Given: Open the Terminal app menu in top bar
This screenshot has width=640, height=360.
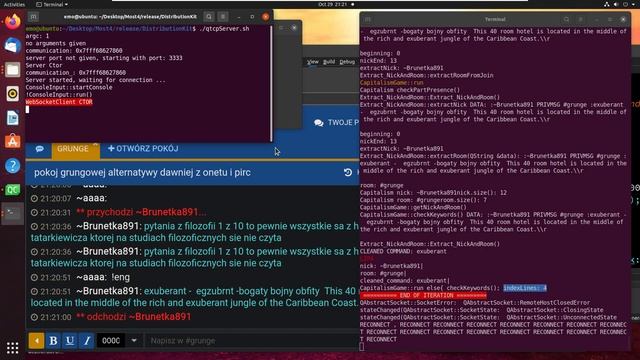Looking at the screenshot, I should (x=52, y=4).
